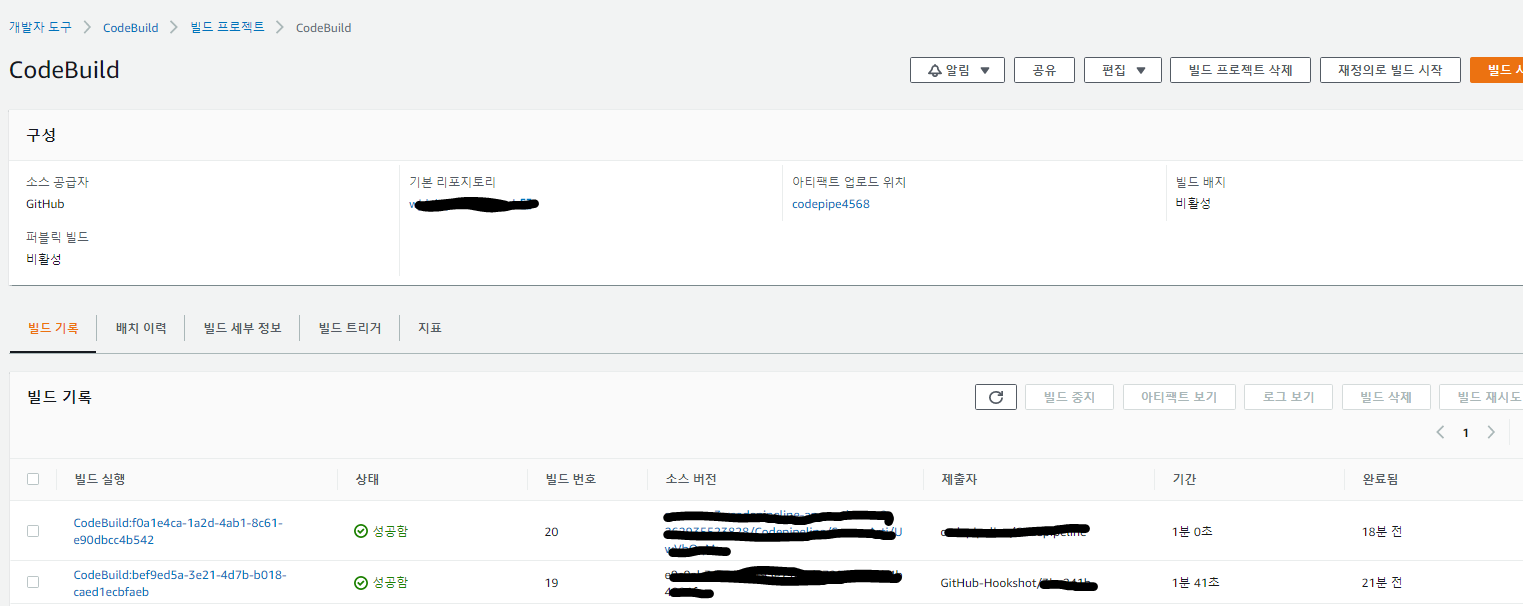Screen dimensions: 1523x606
Task: Click the 빌드 중지 button
Action: (1069, 397)
